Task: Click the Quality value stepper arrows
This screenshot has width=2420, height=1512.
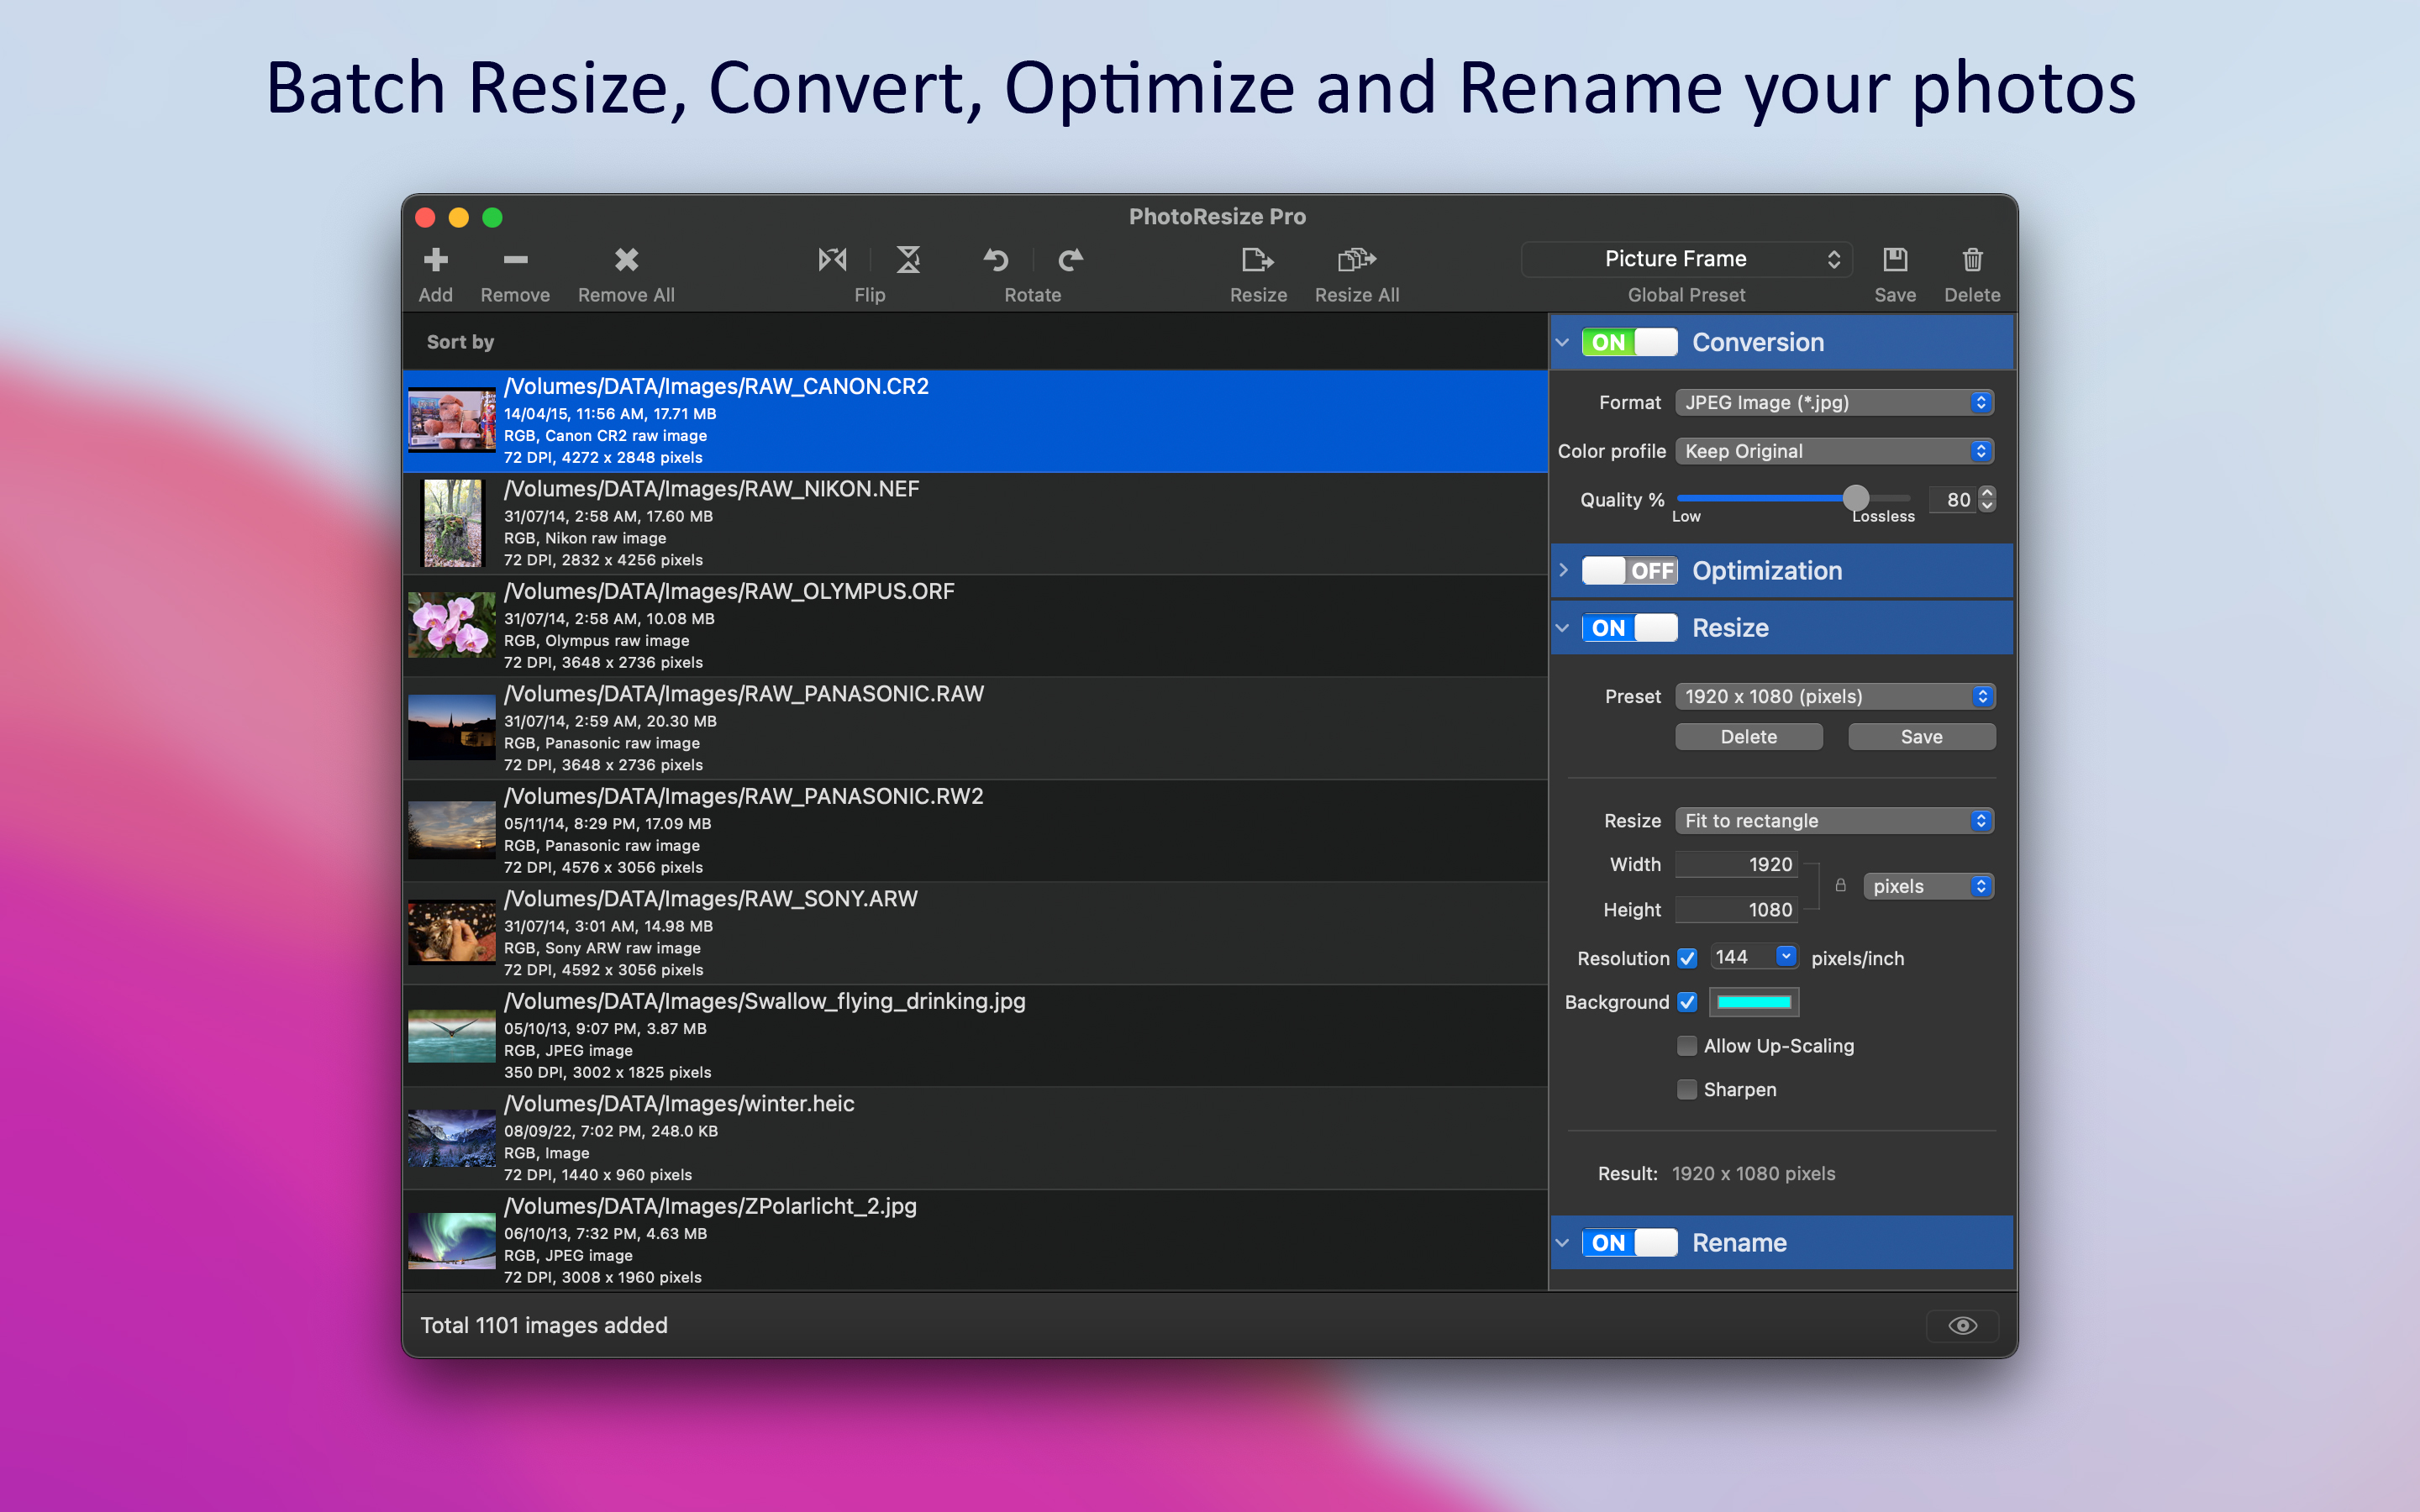Action: tap(1987, 499)
